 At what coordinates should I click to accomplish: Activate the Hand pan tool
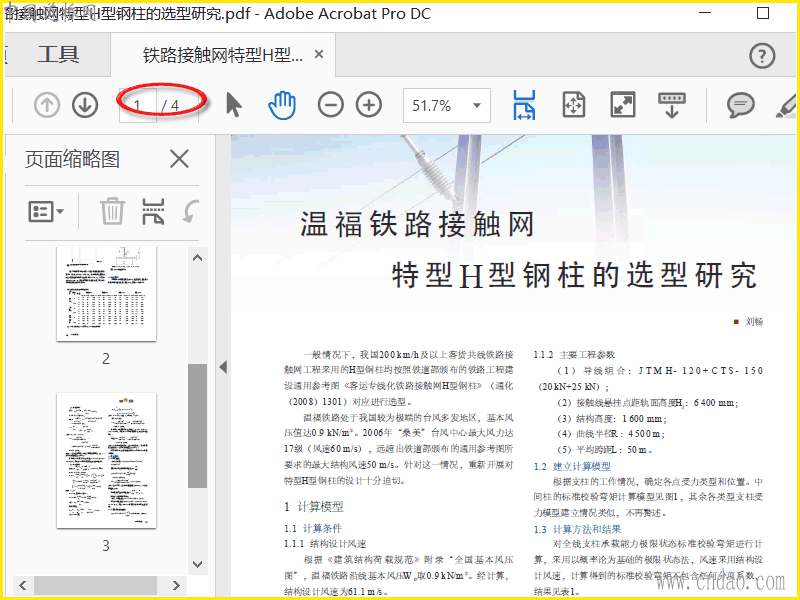pyautogui.click(x=282, y=105)
